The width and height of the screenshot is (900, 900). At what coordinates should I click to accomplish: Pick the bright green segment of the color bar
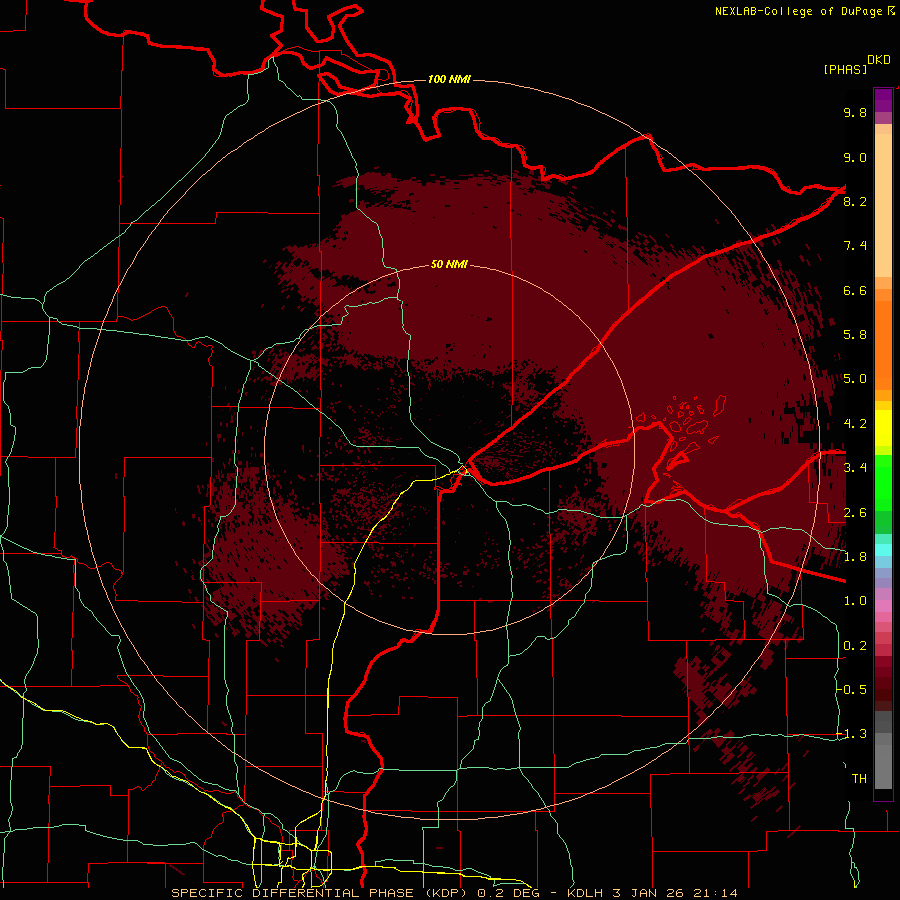[x=883, y=482]
